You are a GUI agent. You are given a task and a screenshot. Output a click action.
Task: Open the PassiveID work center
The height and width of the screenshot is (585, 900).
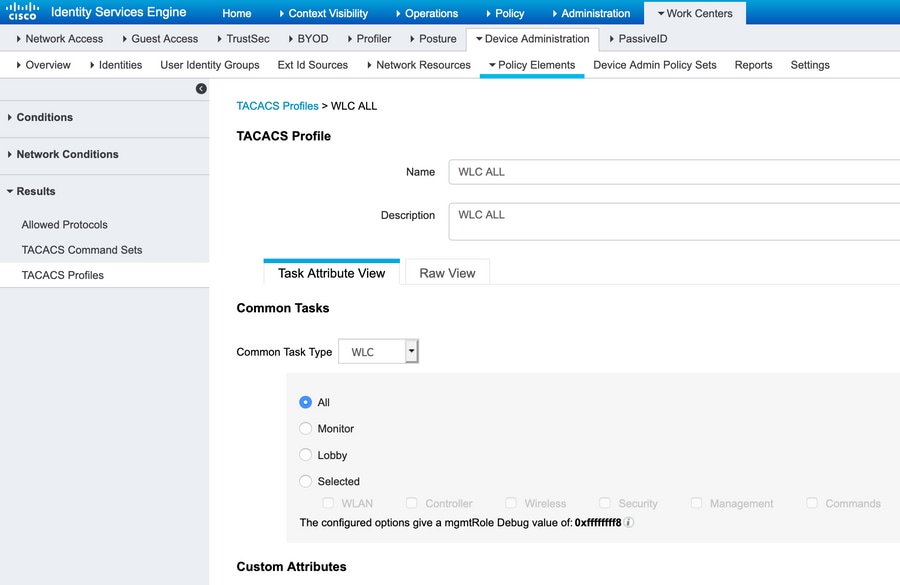tap(638, 38)
